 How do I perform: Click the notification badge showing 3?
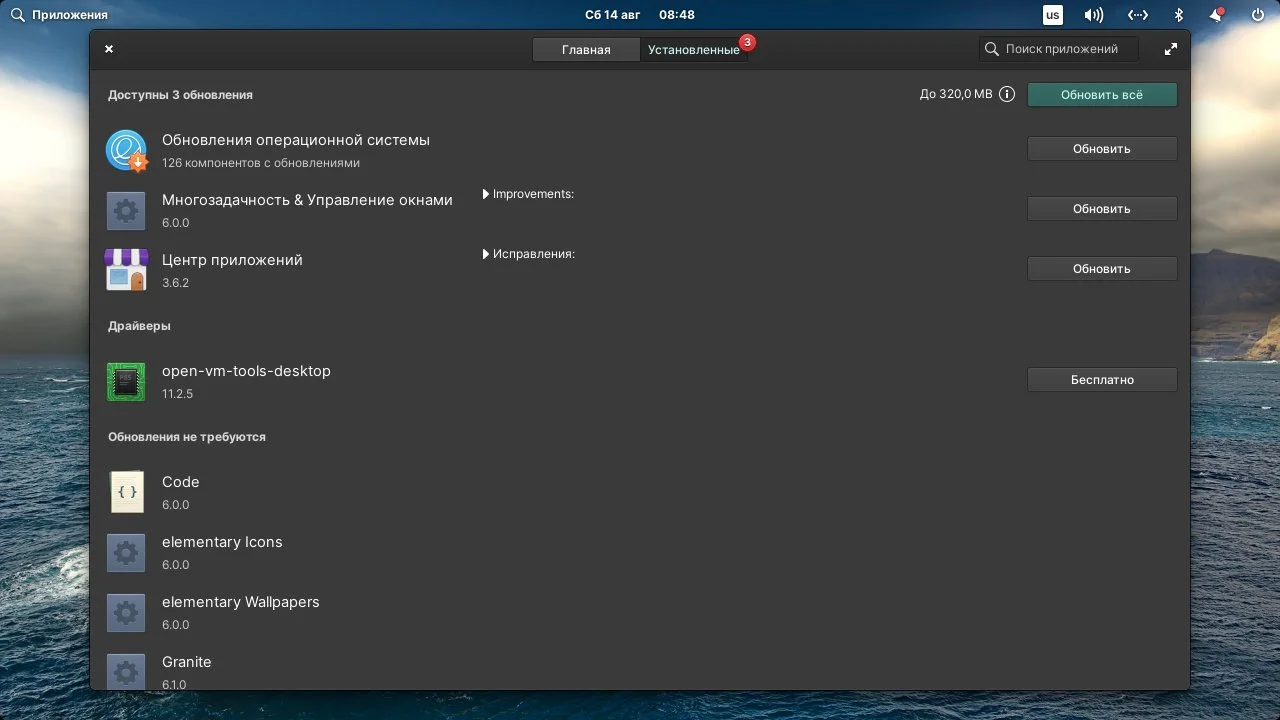point(745,42)
